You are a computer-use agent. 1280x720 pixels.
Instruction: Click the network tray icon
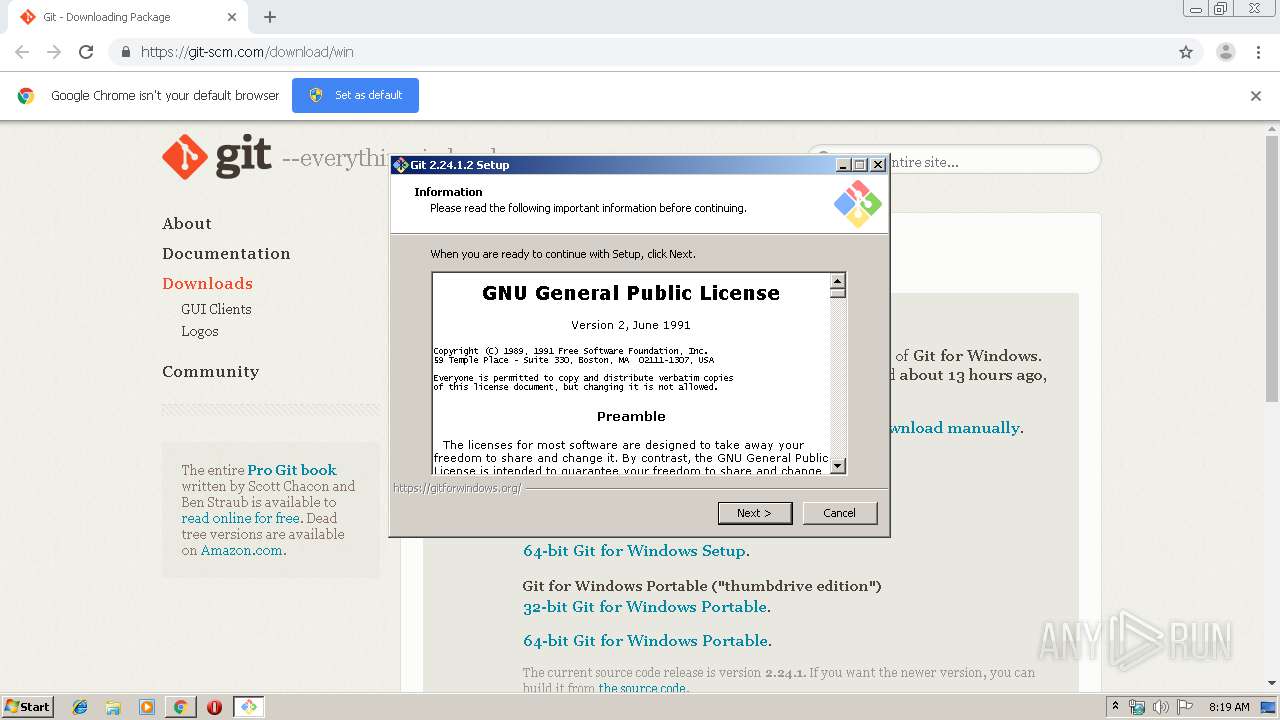point(1137,707)
